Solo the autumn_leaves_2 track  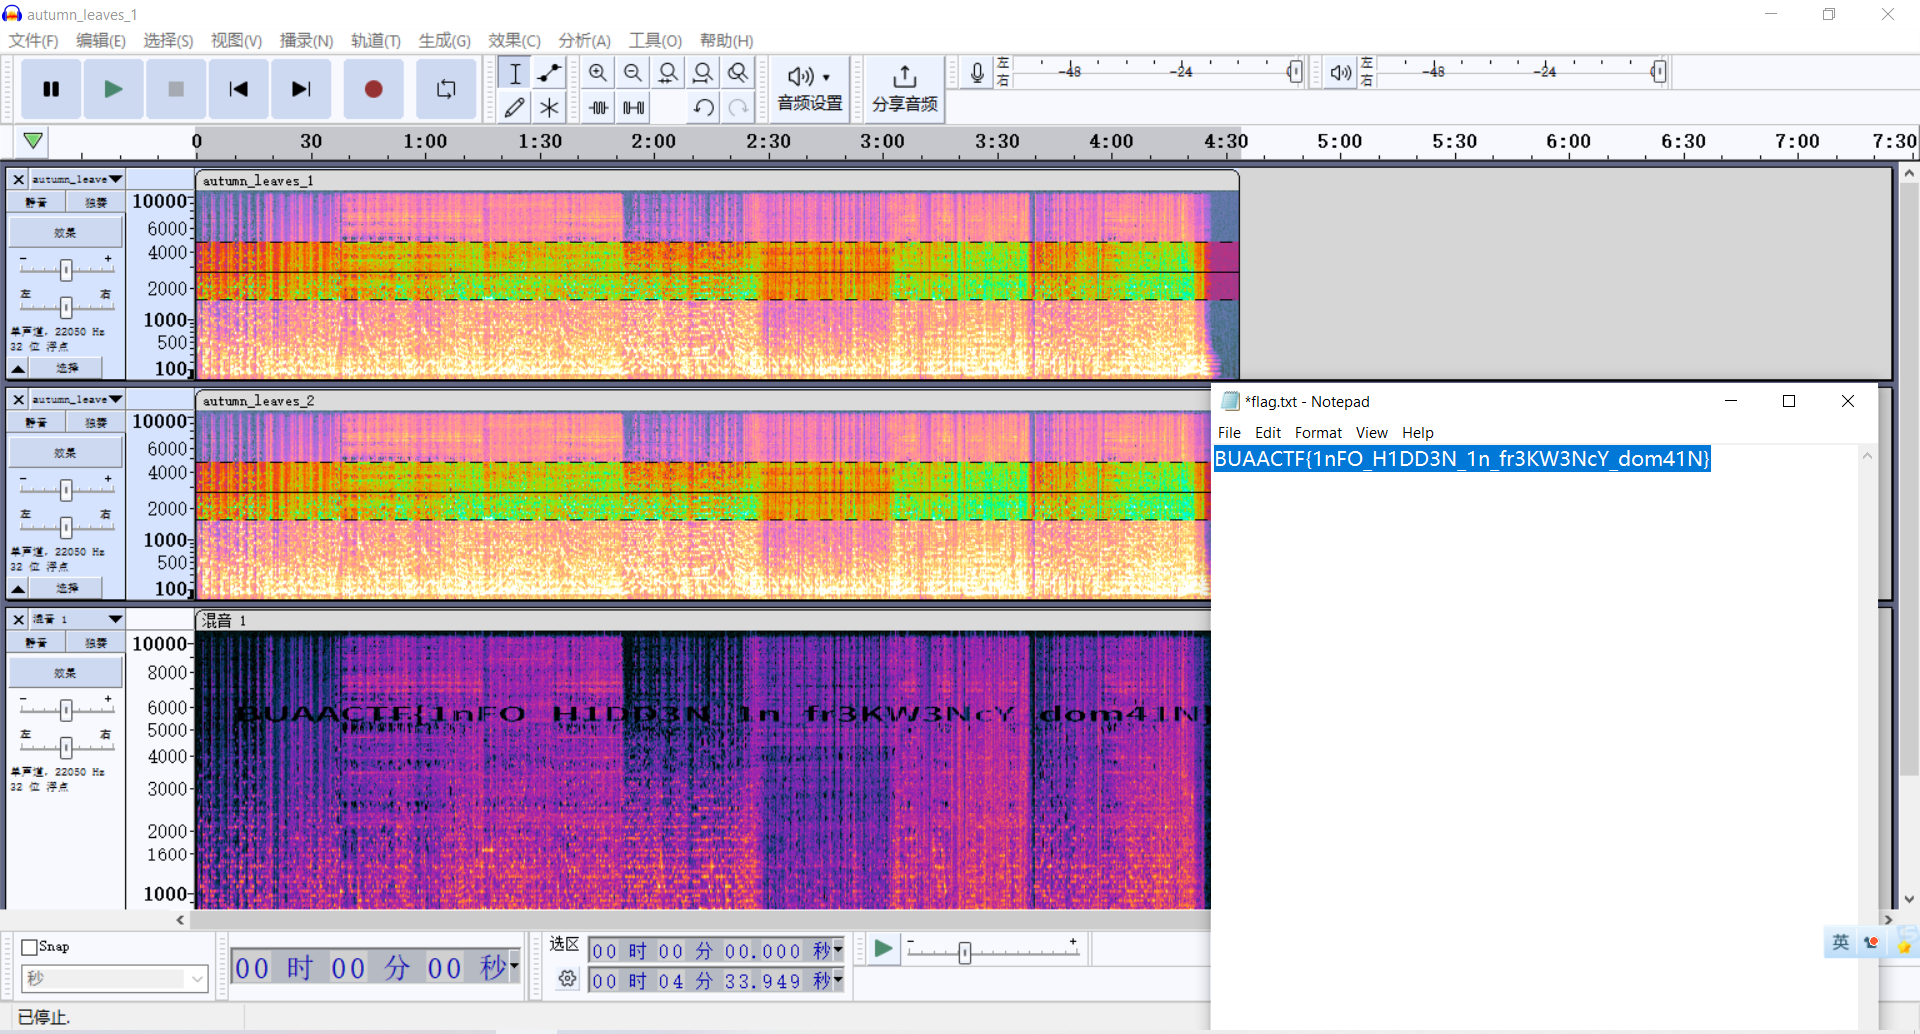[x=96, y=422]
